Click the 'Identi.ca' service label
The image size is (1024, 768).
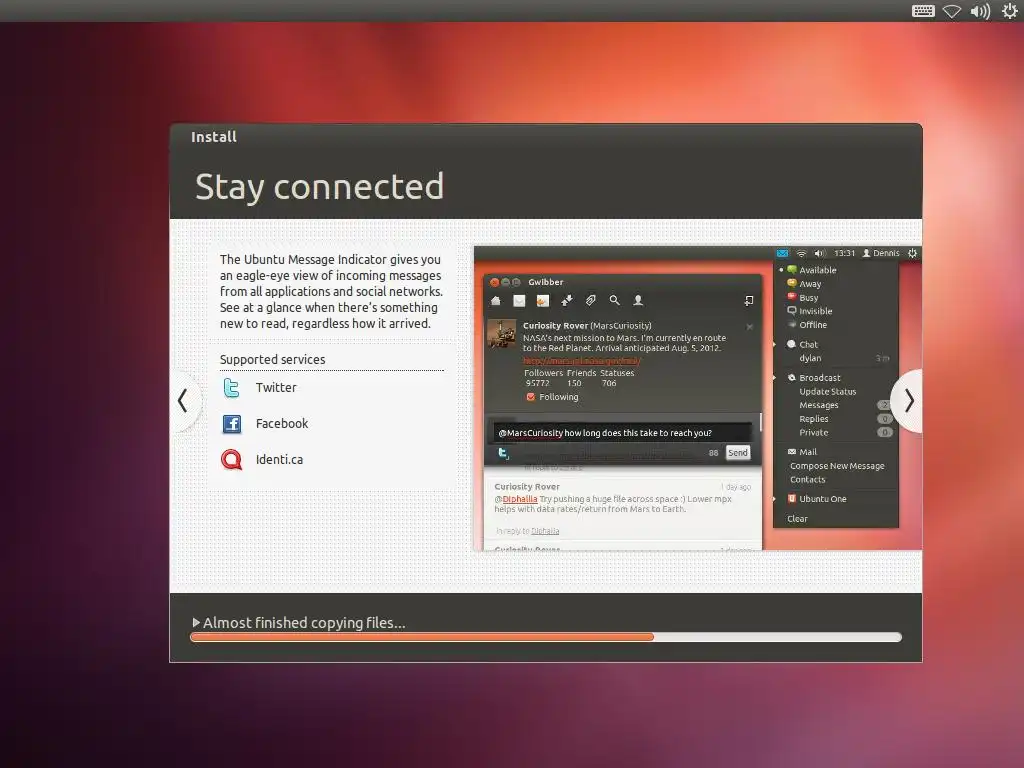click(x=280, y=459)
